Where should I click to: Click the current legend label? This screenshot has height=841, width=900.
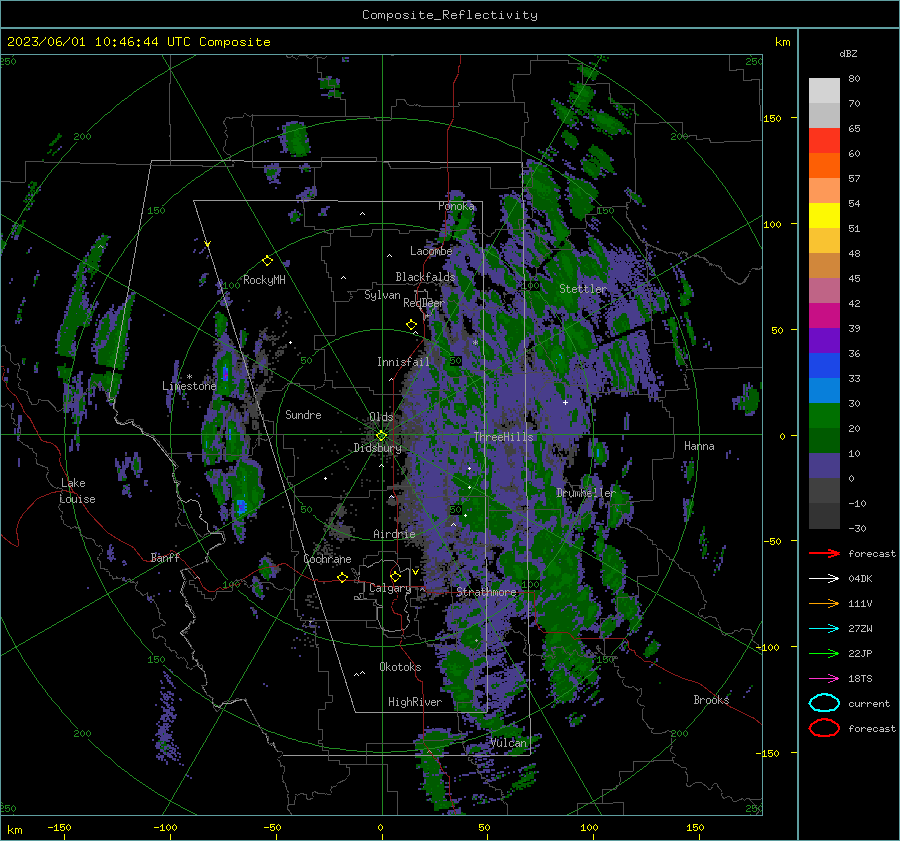868,704
